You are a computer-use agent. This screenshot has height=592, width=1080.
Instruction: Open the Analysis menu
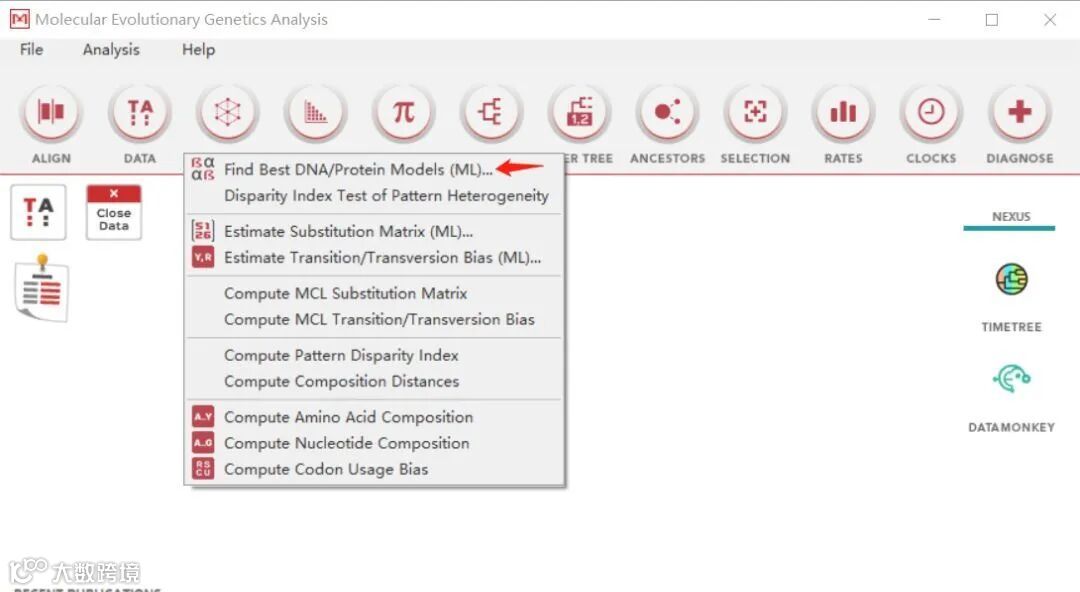(111, 50)
